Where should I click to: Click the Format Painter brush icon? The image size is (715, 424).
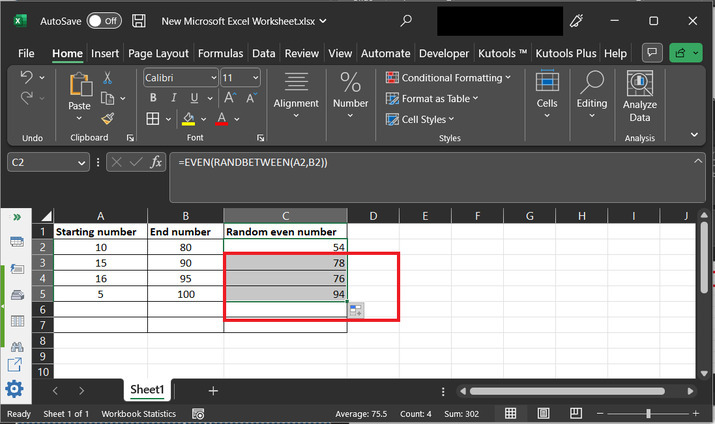pyautogui.click(x=107, y=118)
